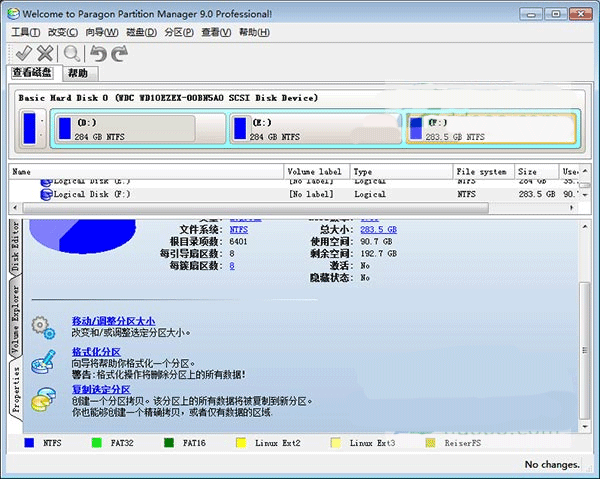
Task: Select the (D:) 284 GB partition block
Action: pyautogui.click(x=140, y=128)
